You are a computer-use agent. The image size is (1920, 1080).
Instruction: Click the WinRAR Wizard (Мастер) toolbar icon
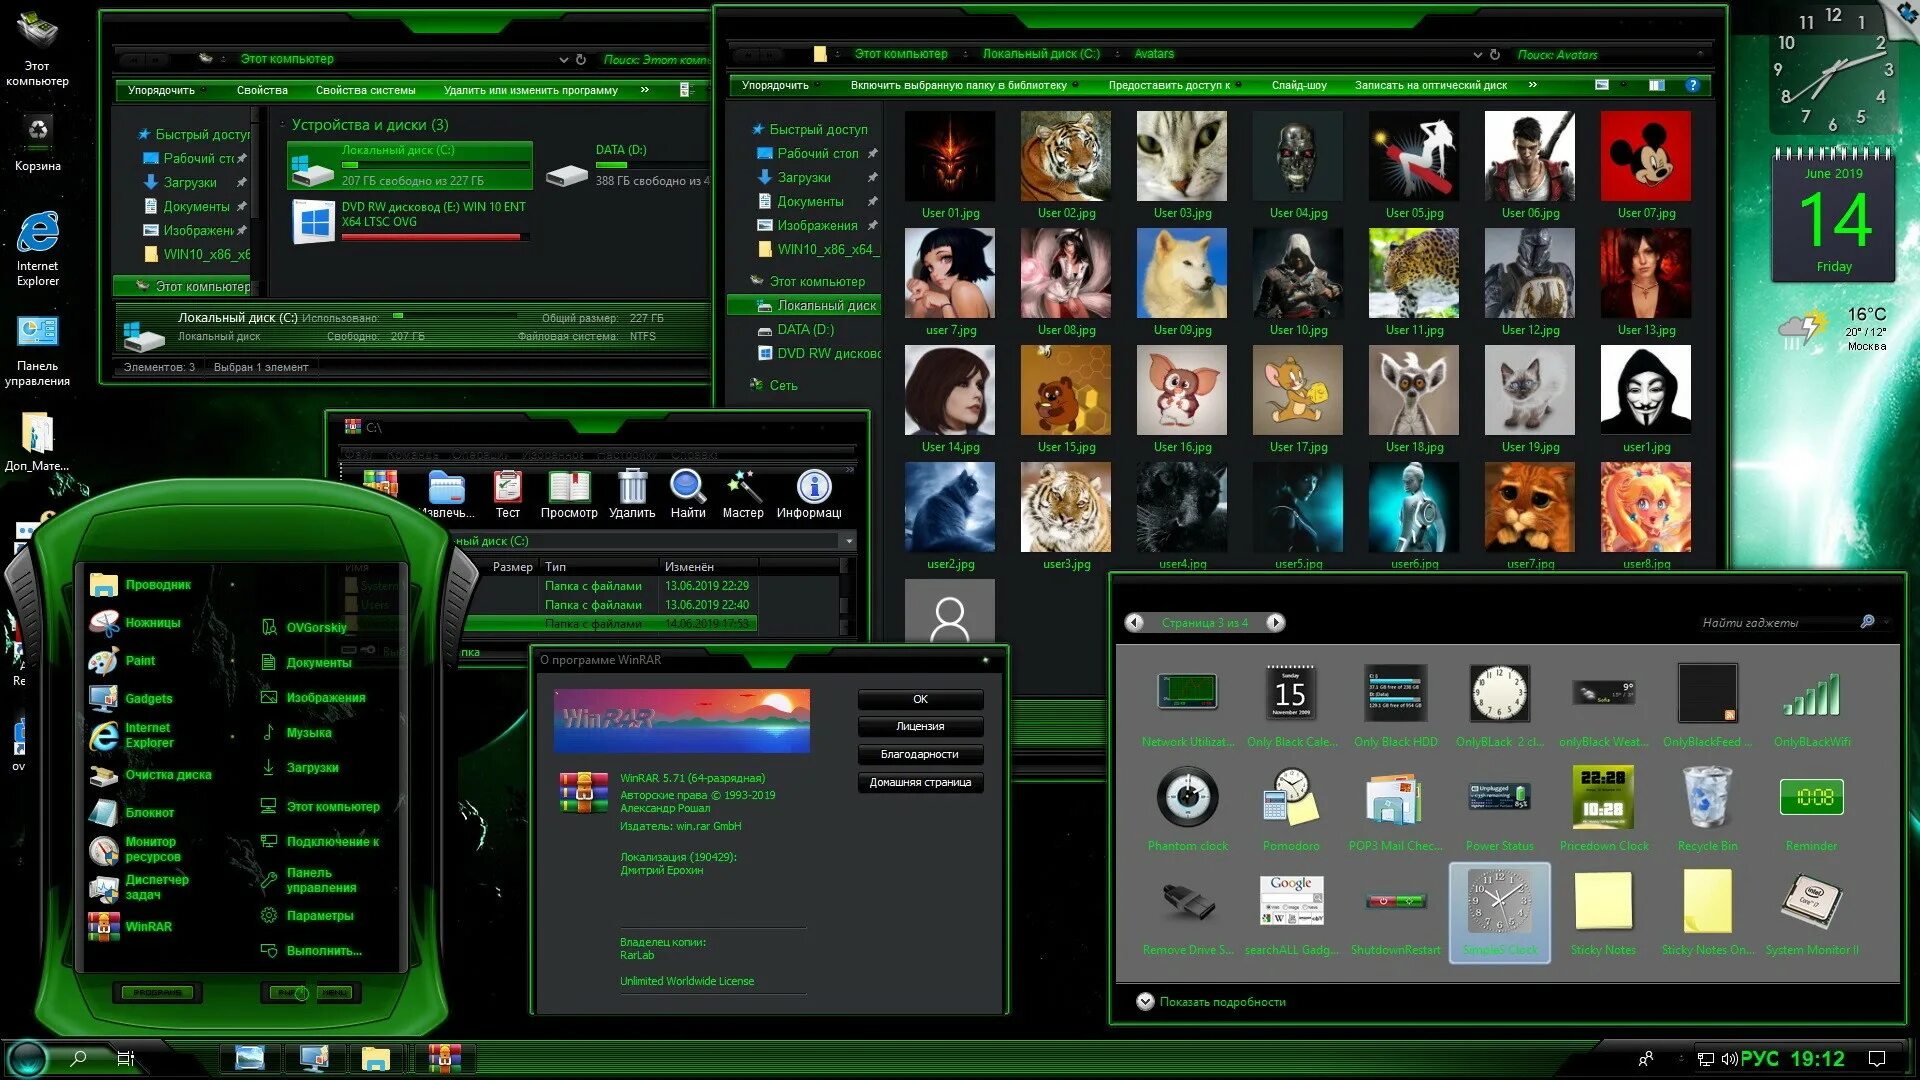743,488
